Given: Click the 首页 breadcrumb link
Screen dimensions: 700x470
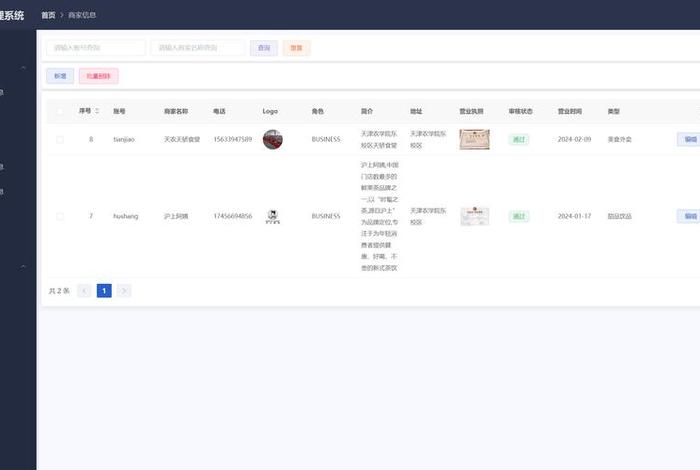Looking at the screenshot, I should (48, 15).
